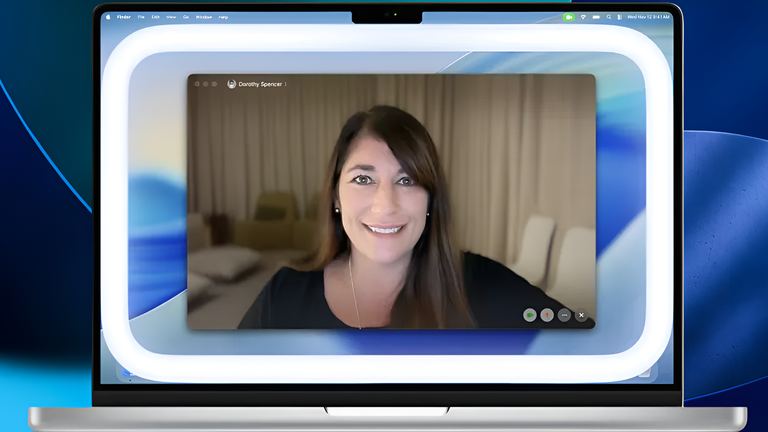Toggle the green camera button in call controls
Image resolution: width=768 pixels, height=432 pixels.
coord(529,315)
